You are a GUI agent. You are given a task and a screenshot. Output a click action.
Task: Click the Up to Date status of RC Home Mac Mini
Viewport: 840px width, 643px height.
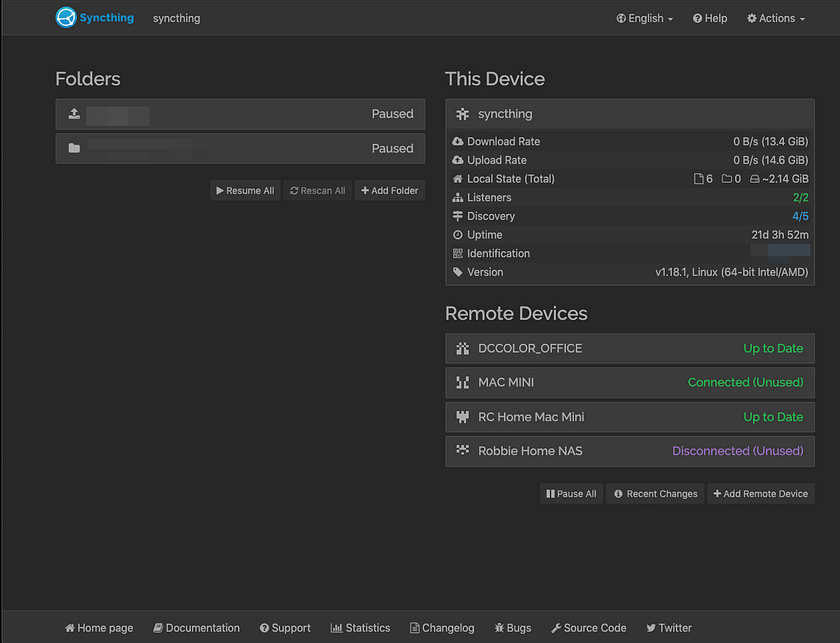pyautogui.click(x=773, y=417)
